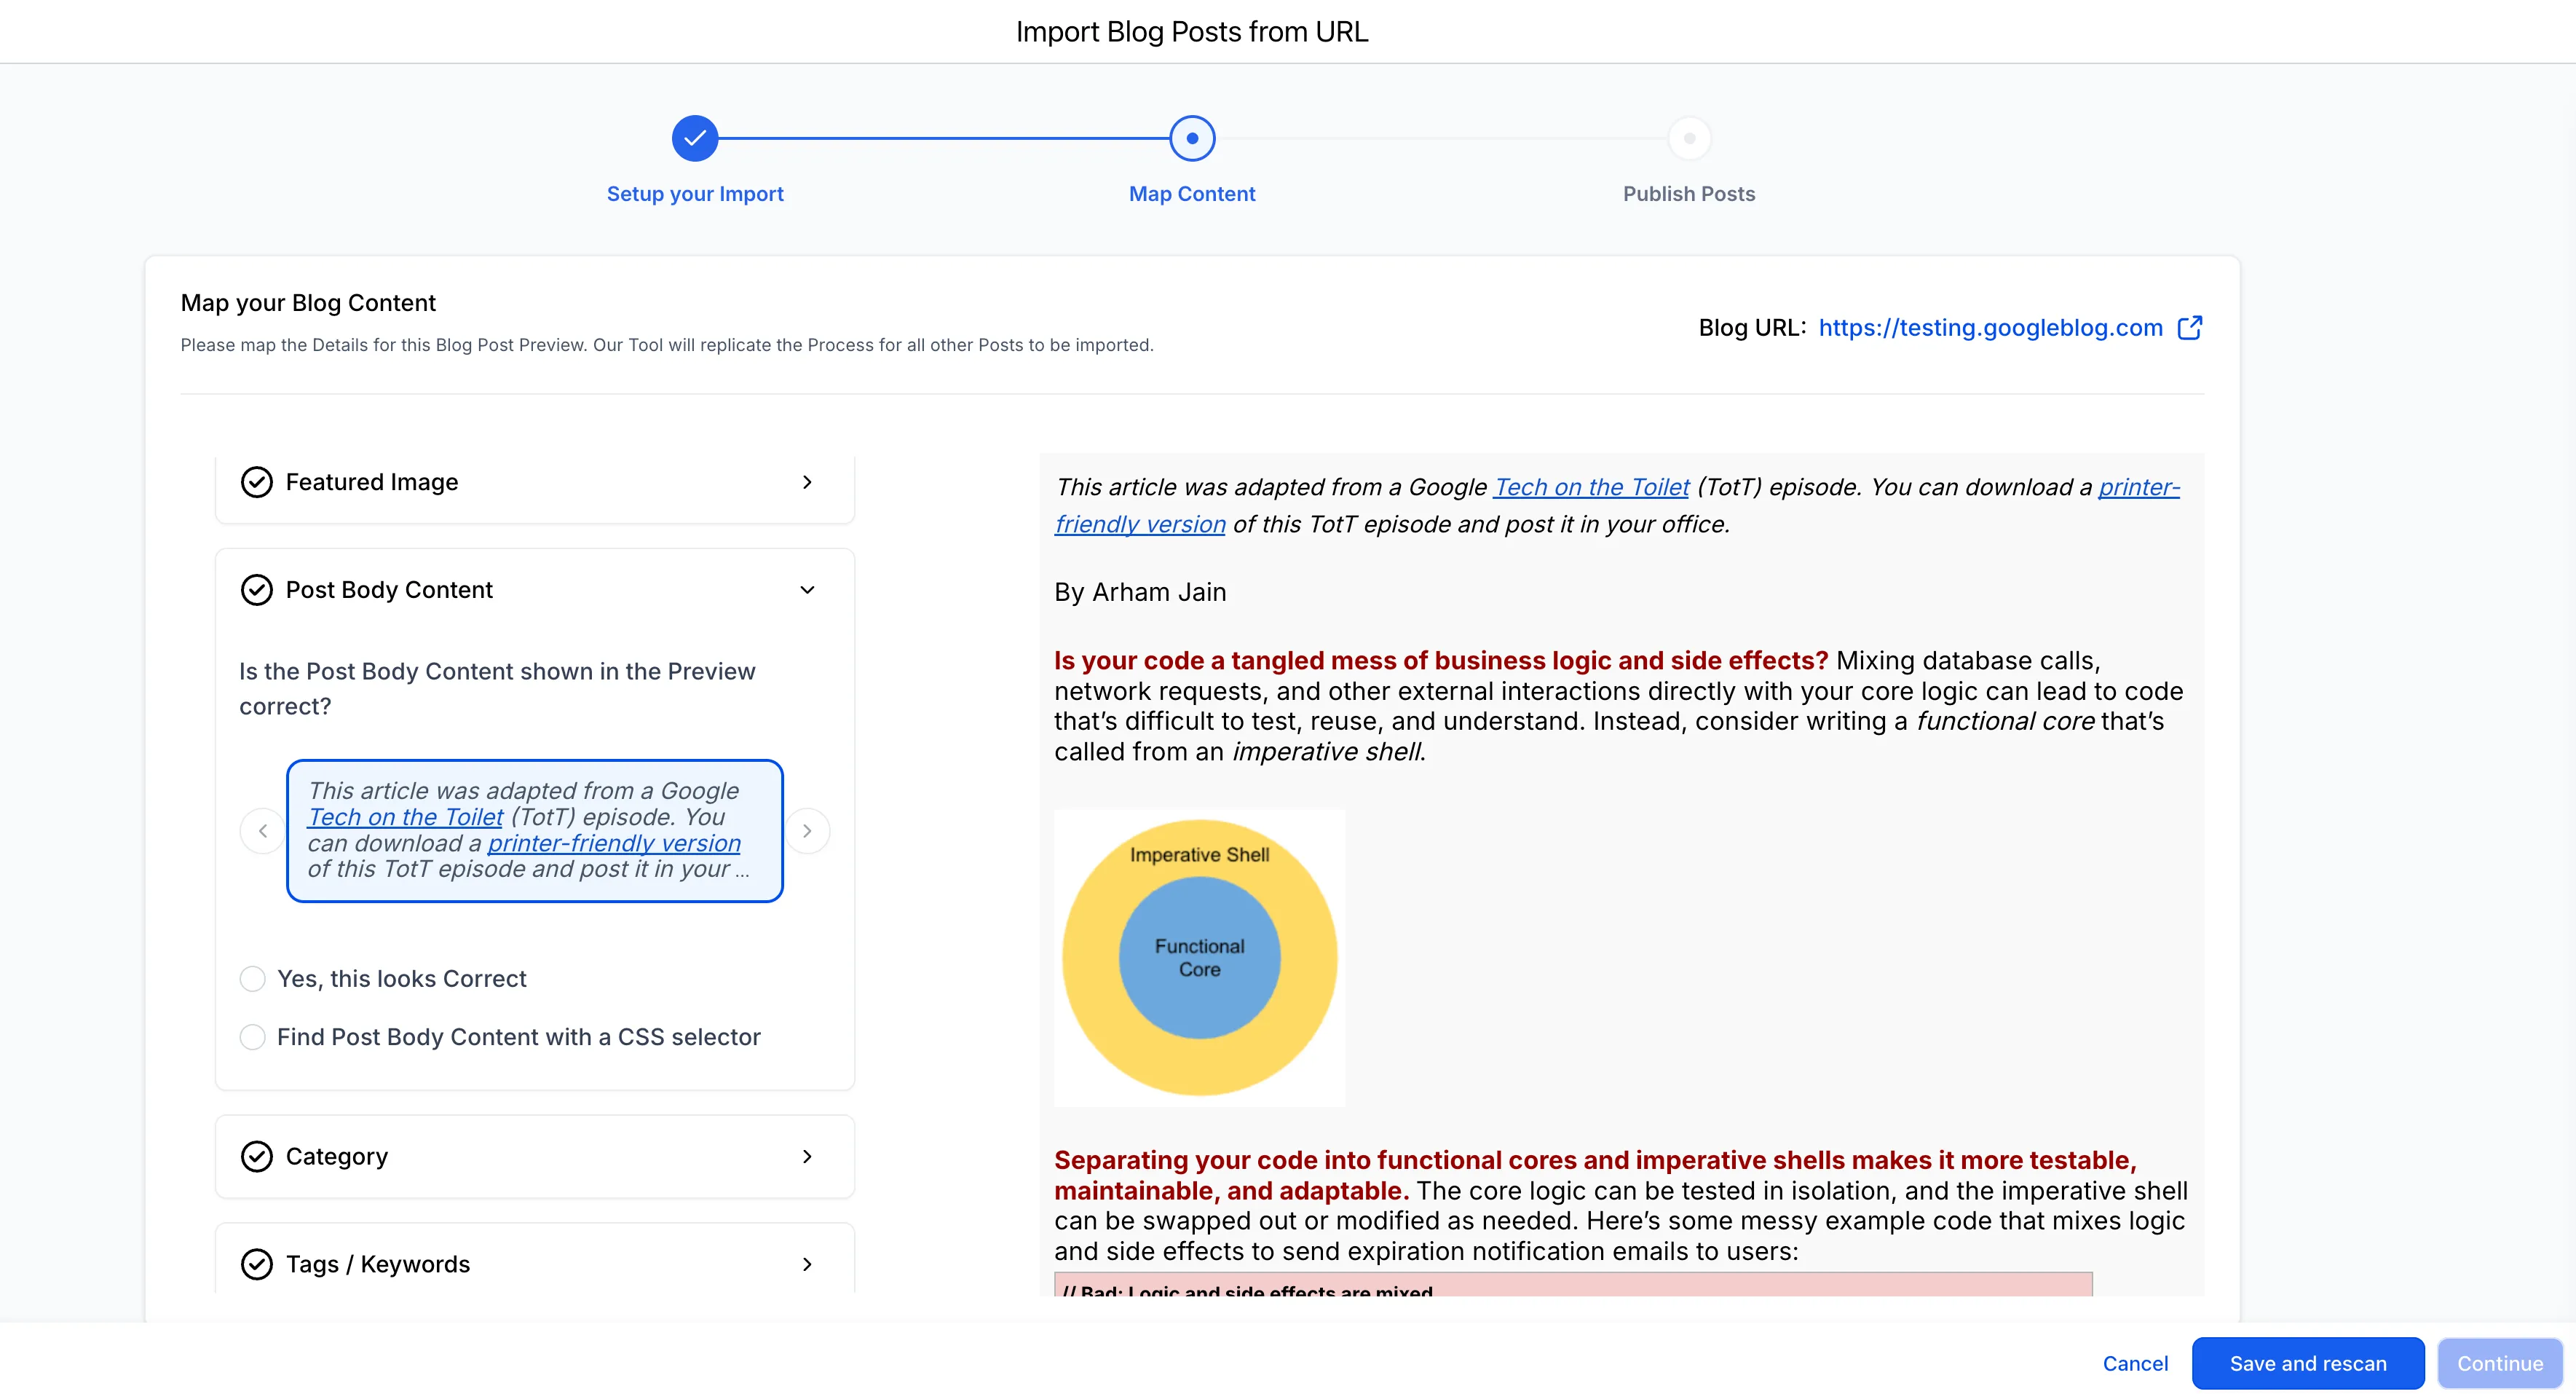Expand the Tags / Keywords section
The width and height of the screenshot is (2576, 1394).
click(807, 1263)
